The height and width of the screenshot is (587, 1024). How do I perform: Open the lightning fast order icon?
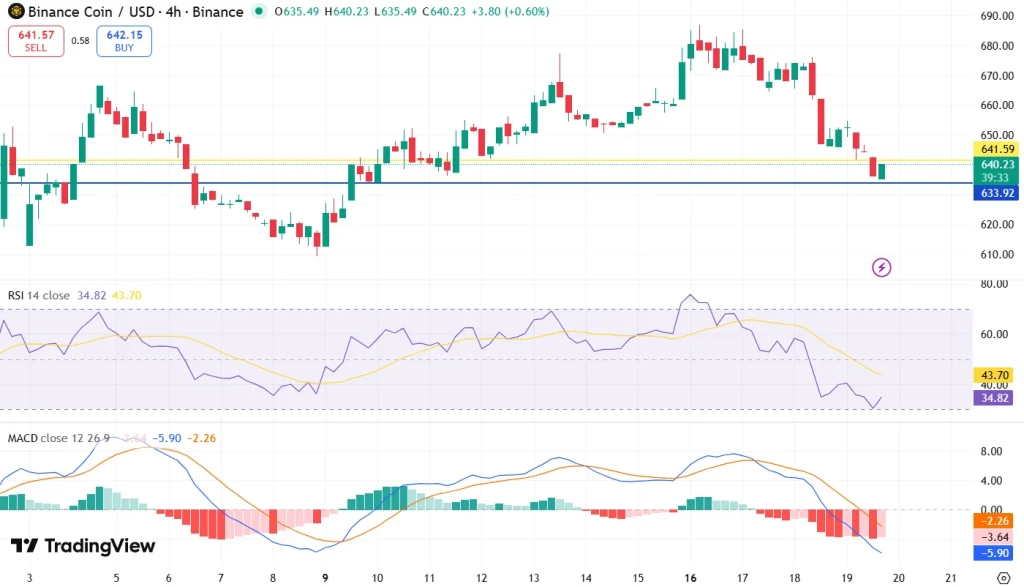(x=883, y=267)
